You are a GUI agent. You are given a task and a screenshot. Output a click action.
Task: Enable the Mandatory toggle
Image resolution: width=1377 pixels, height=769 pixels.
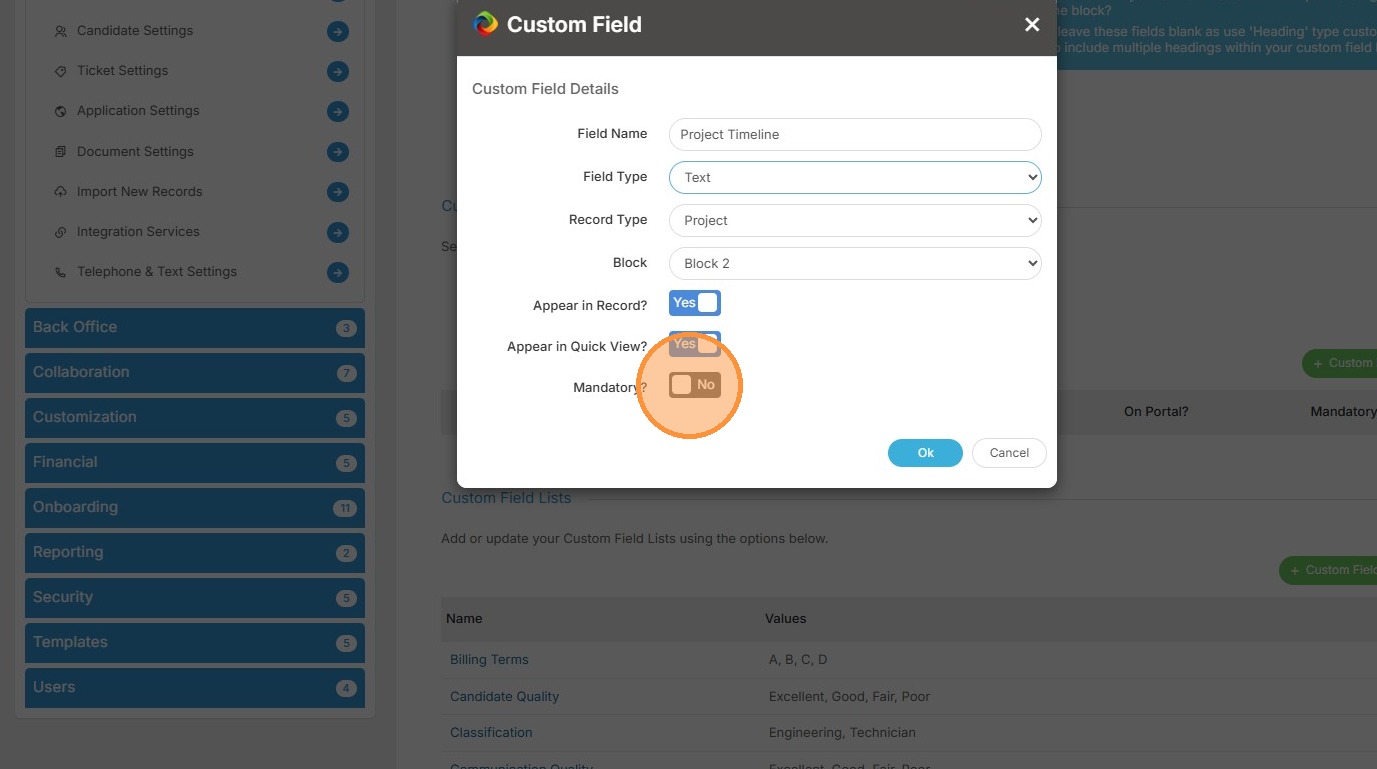tap(695, 385)
